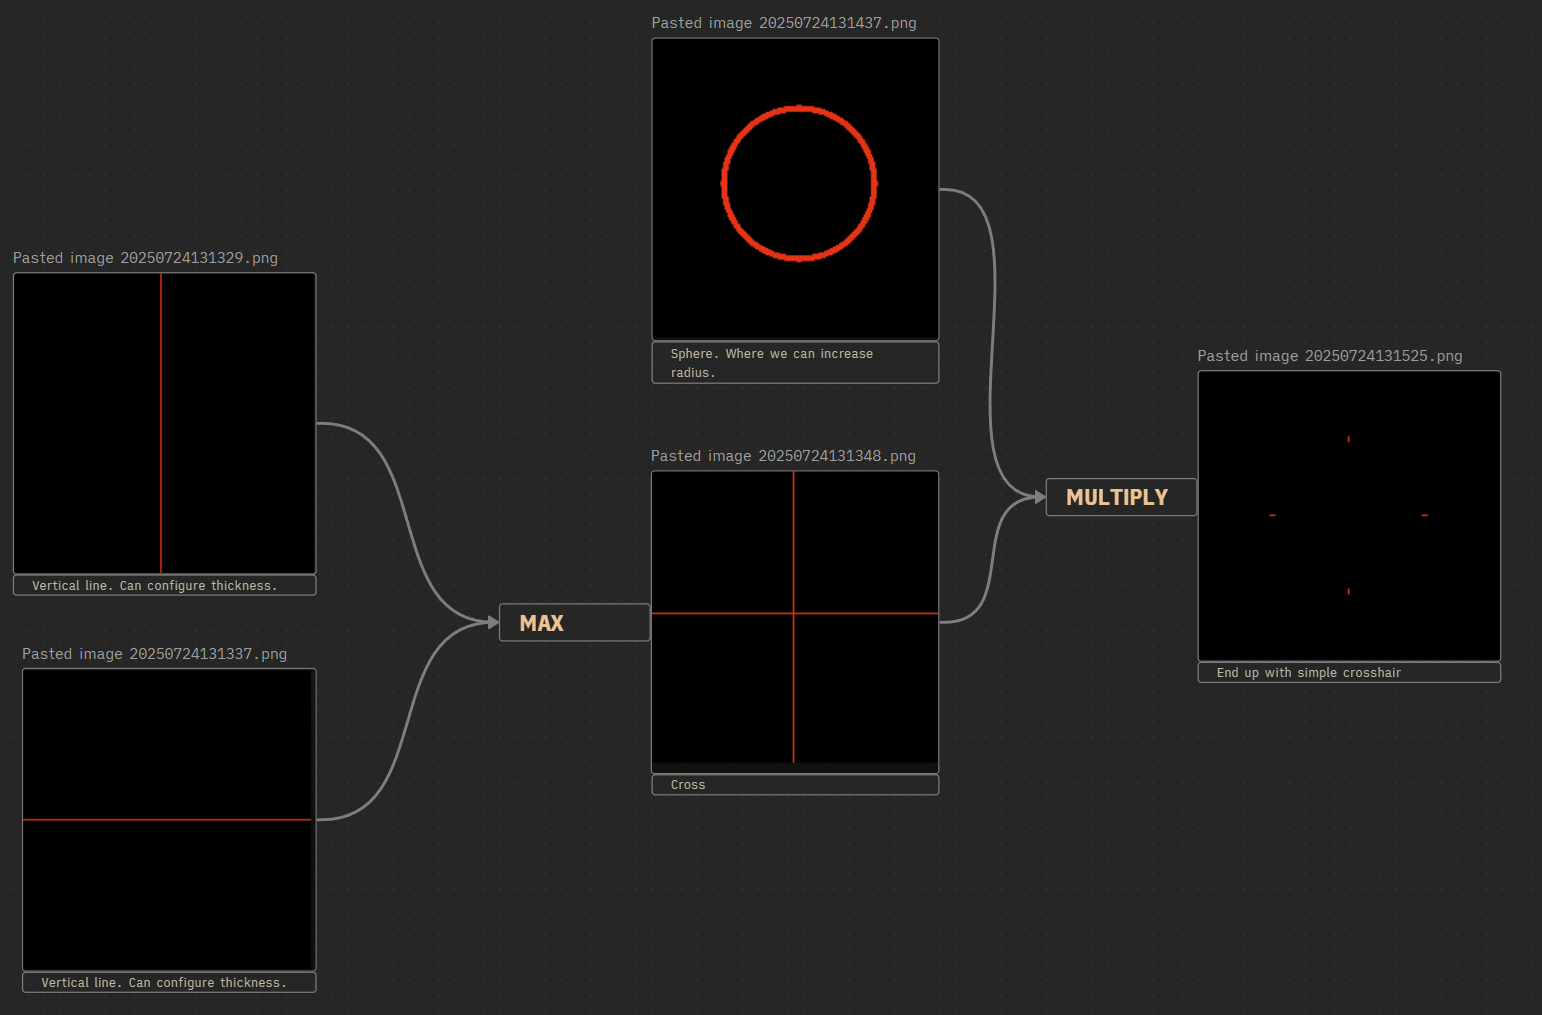Select the 'End up with simple crosshair' caption
The height and width of the screenshot is (1015, 1542).
[1349, 673]
